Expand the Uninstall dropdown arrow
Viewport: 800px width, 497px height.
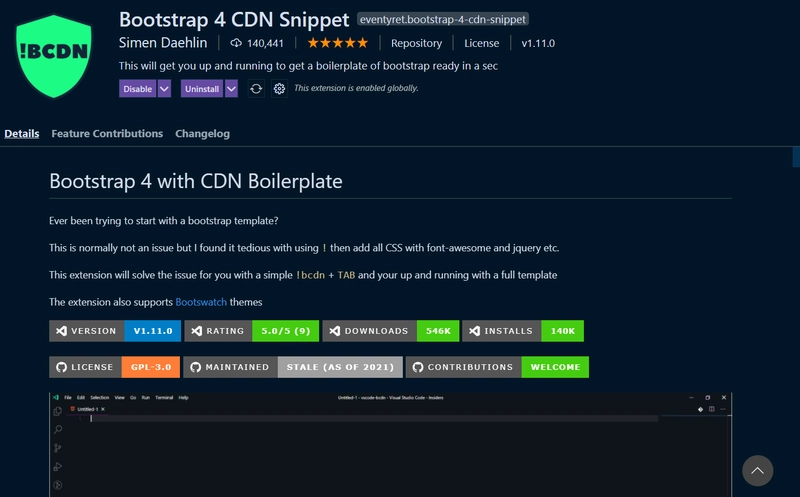pyautogui.click(x=231, y=89)
